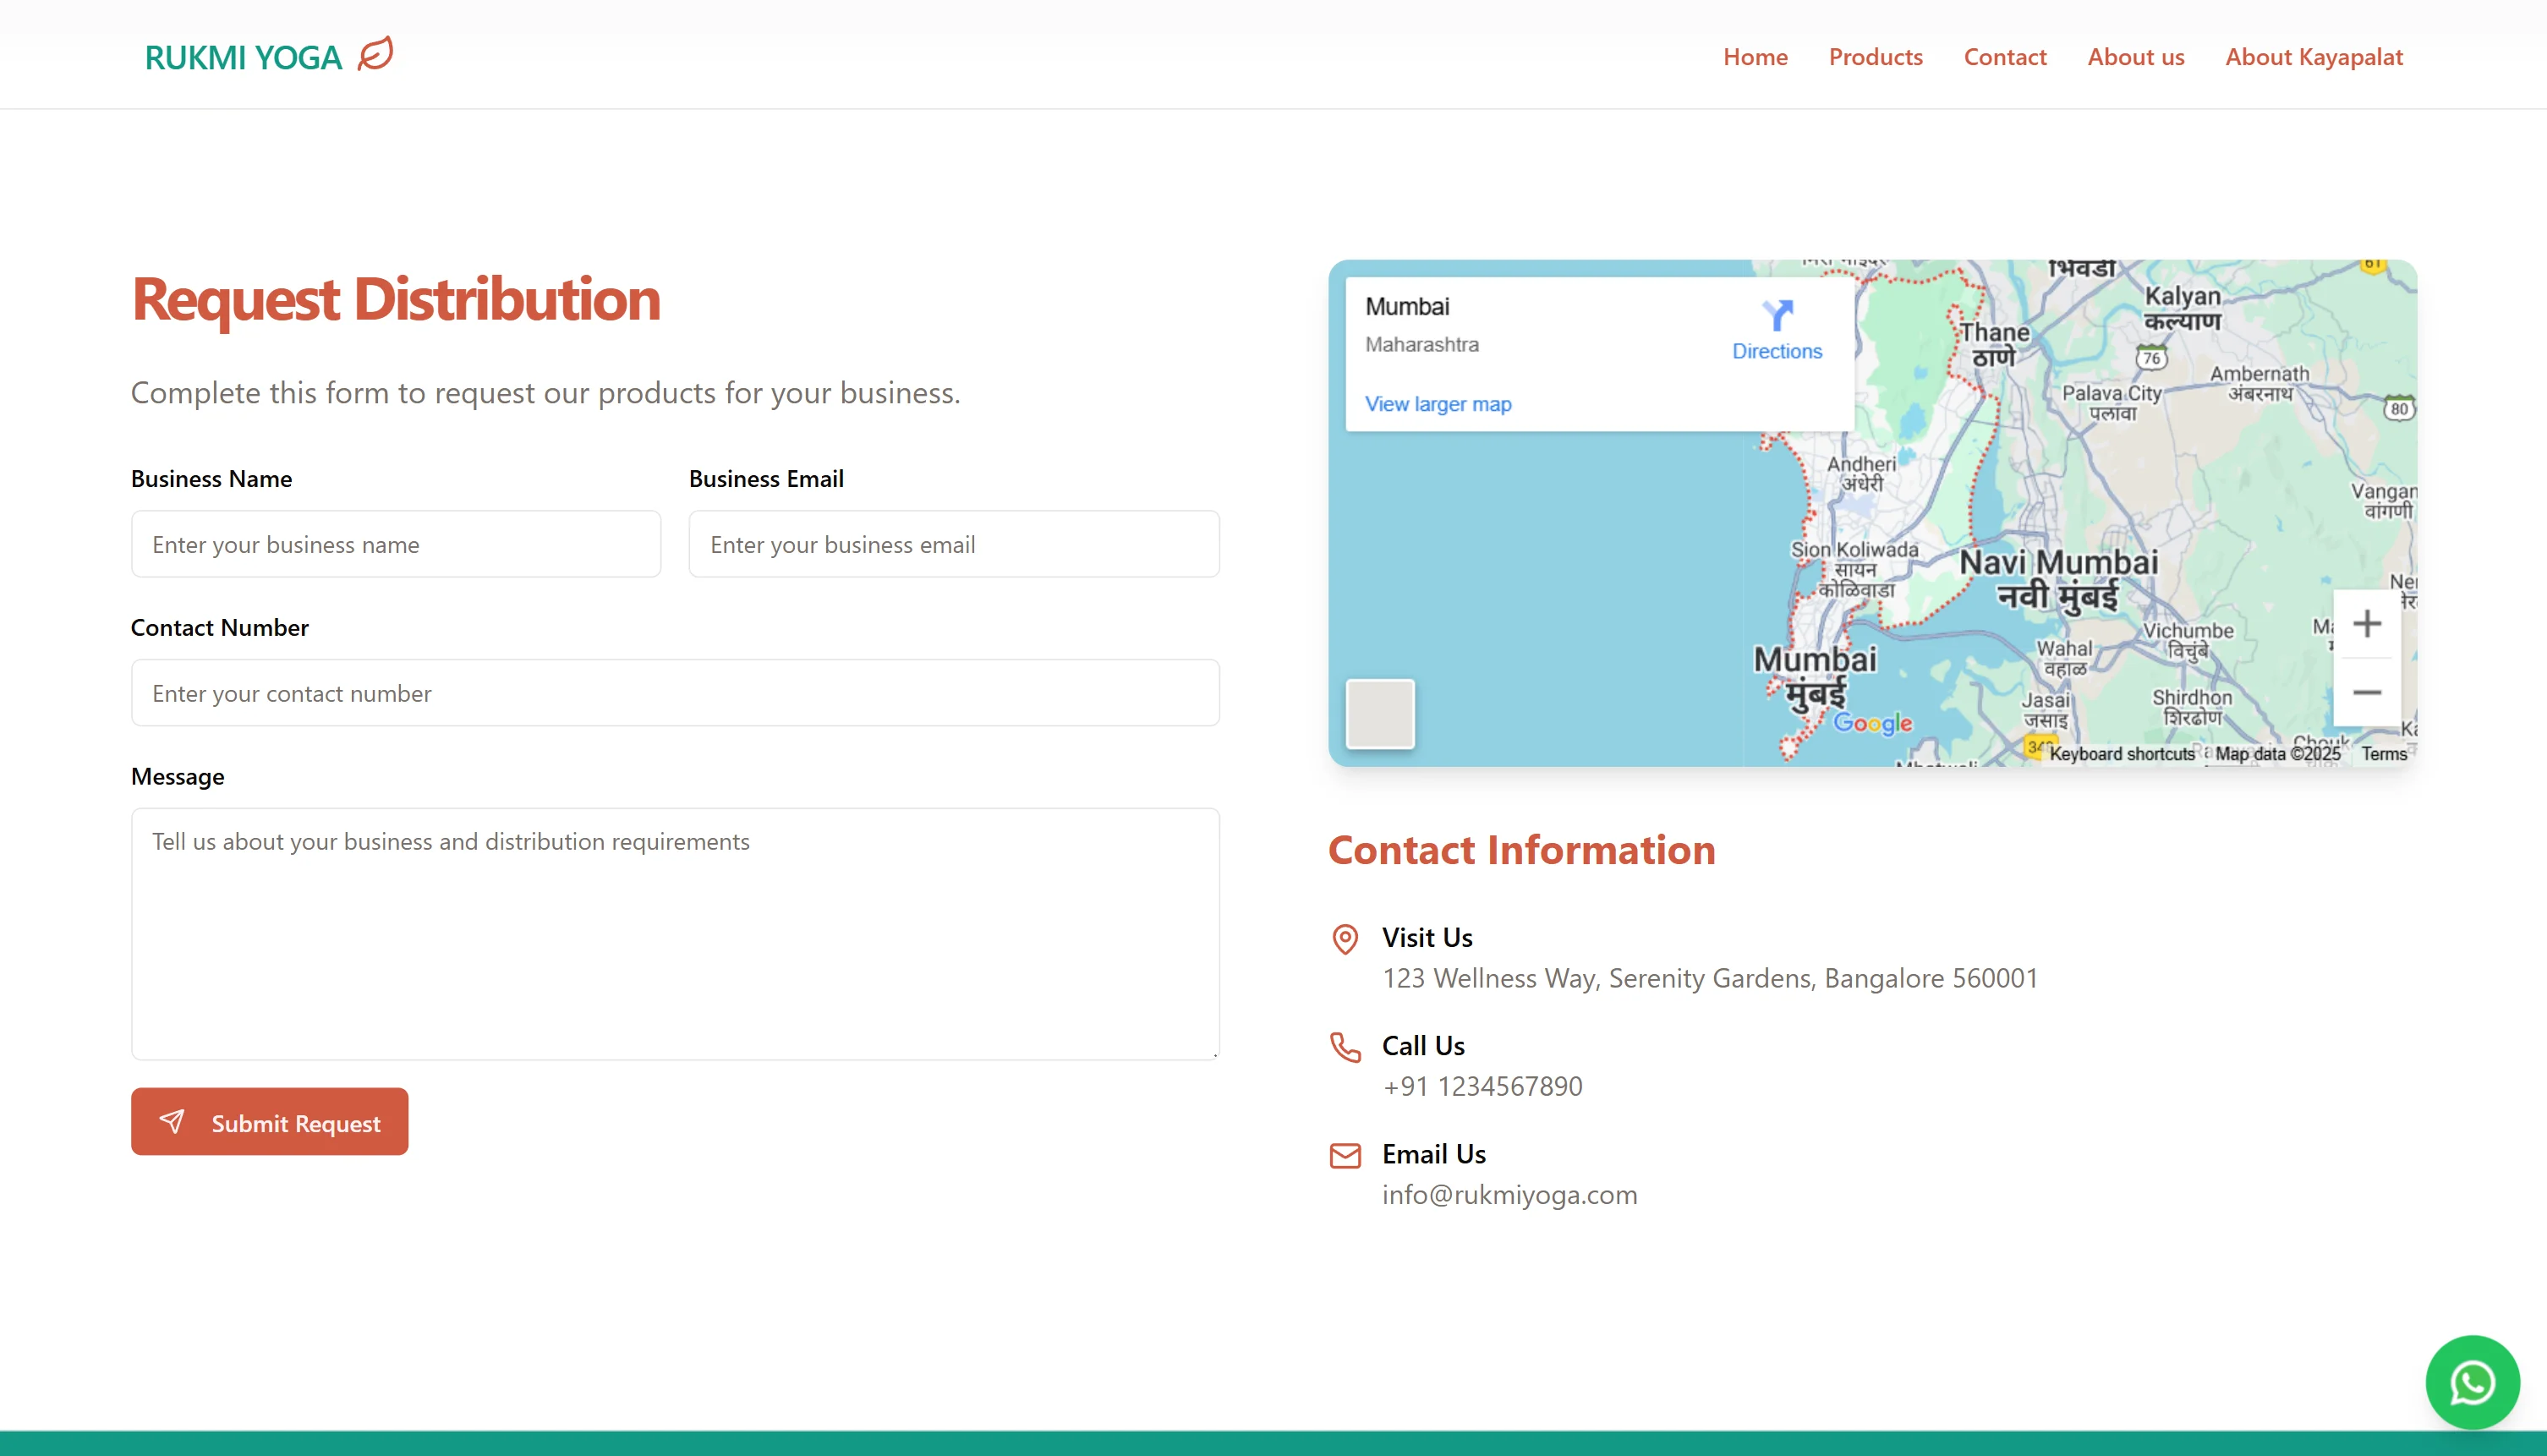Open the About us nav item
Screen dimensions: 2547x1456
coord(2135,57)
